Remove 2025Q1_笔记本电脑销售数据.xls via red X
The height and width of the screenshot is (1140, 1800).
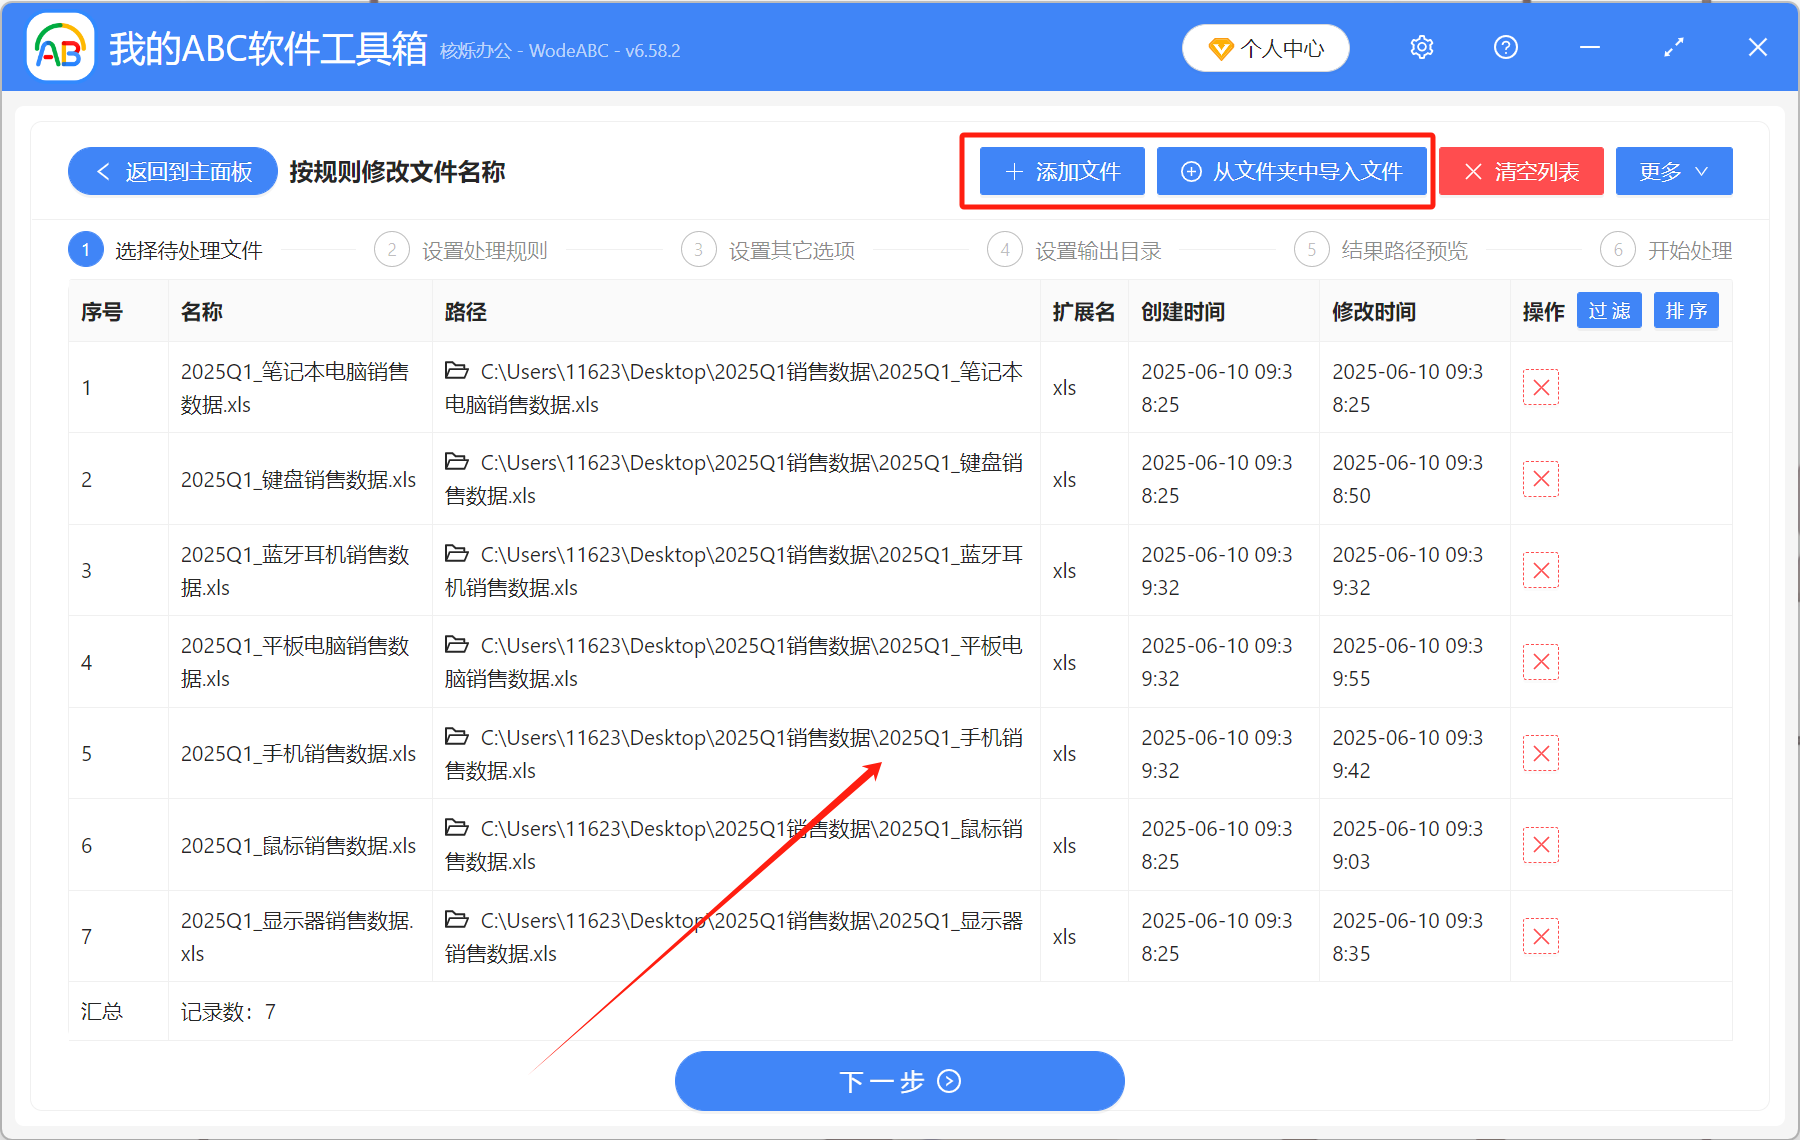(1540, 387)
